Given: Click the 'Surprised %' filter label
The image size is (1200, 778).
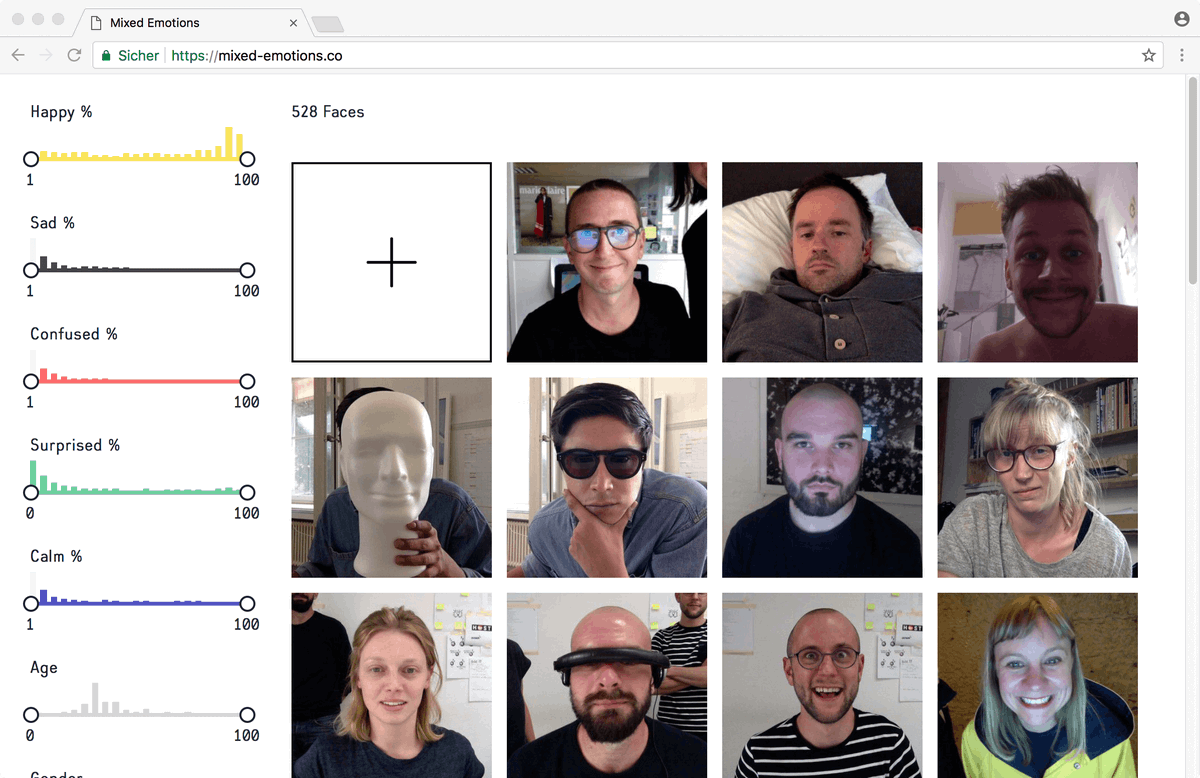Looking at the screenshot, I should (x=75, y=445).
